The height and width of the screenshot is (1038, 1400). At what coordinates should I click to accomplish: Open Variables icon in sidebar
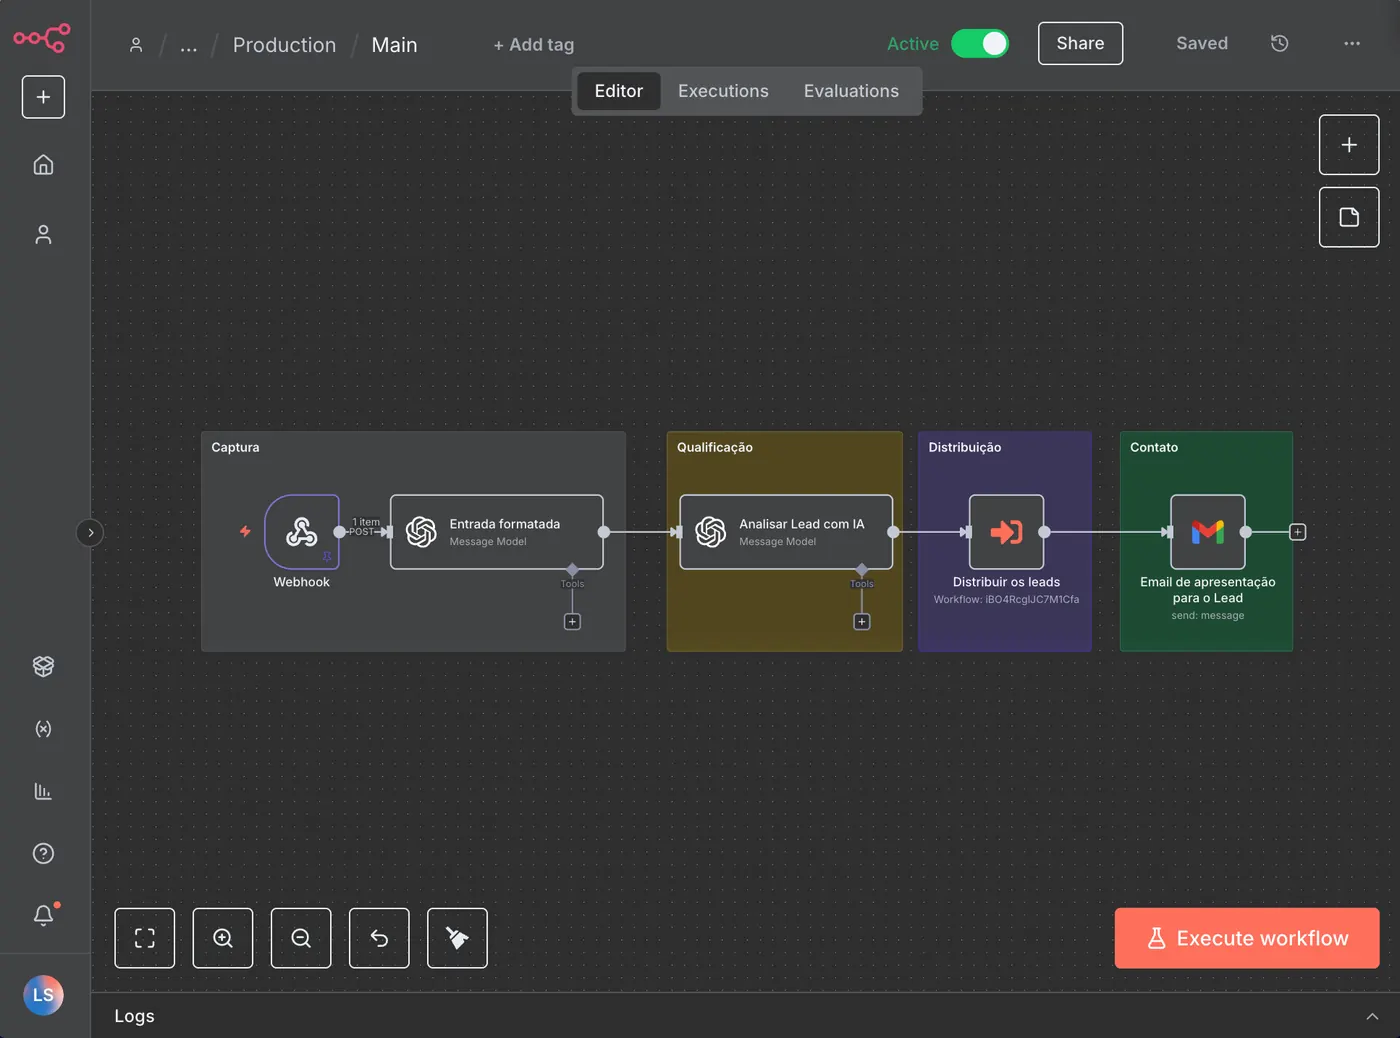[x=43, y=728]
